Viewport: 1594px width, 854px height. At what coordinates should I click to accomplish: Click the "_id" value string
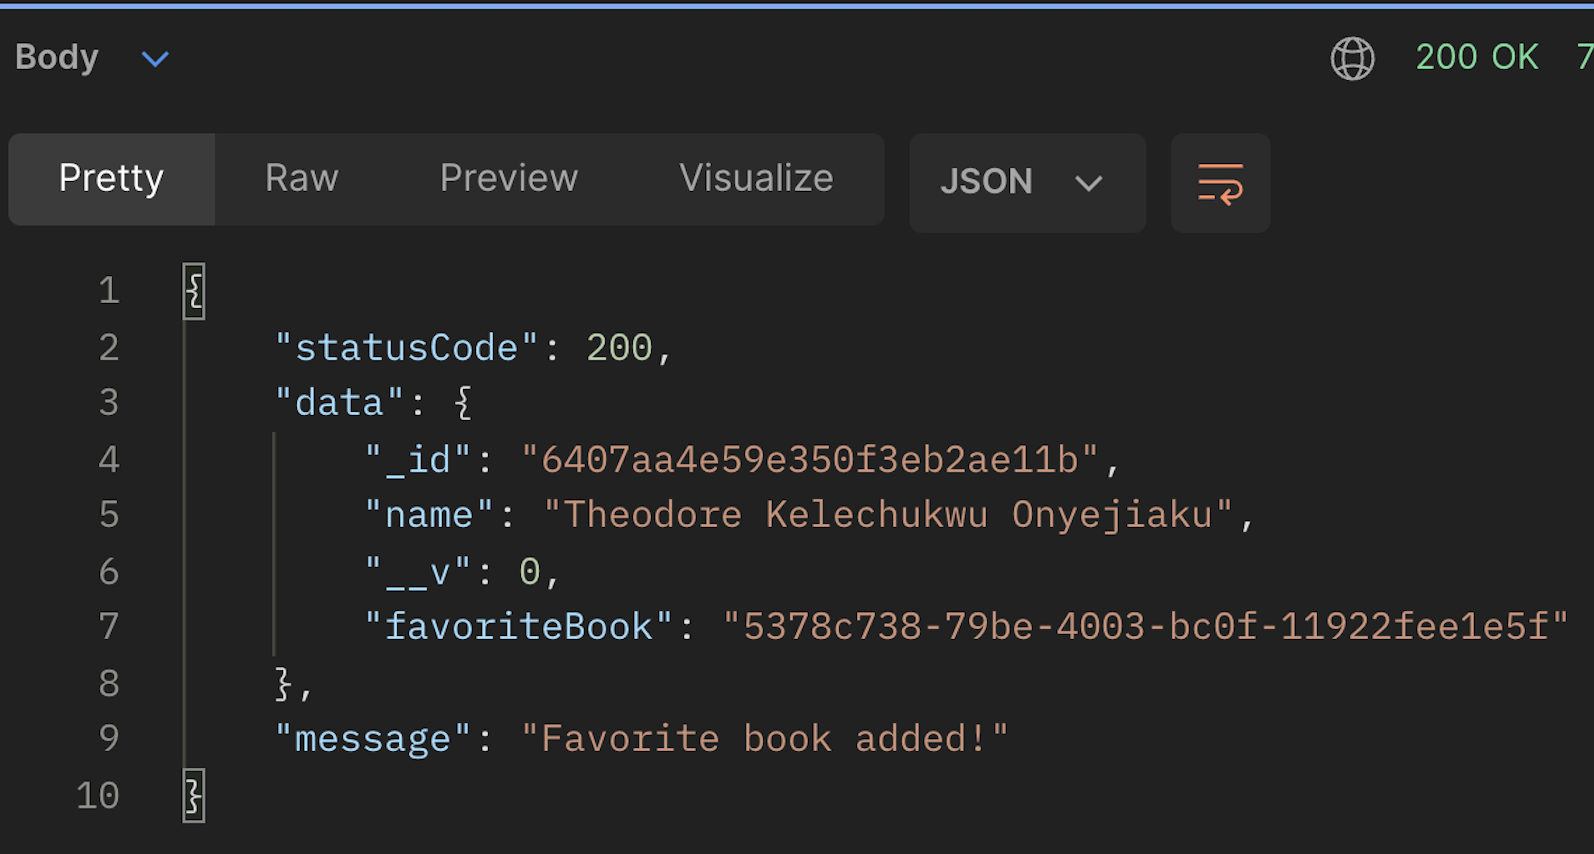pos(809,460)
